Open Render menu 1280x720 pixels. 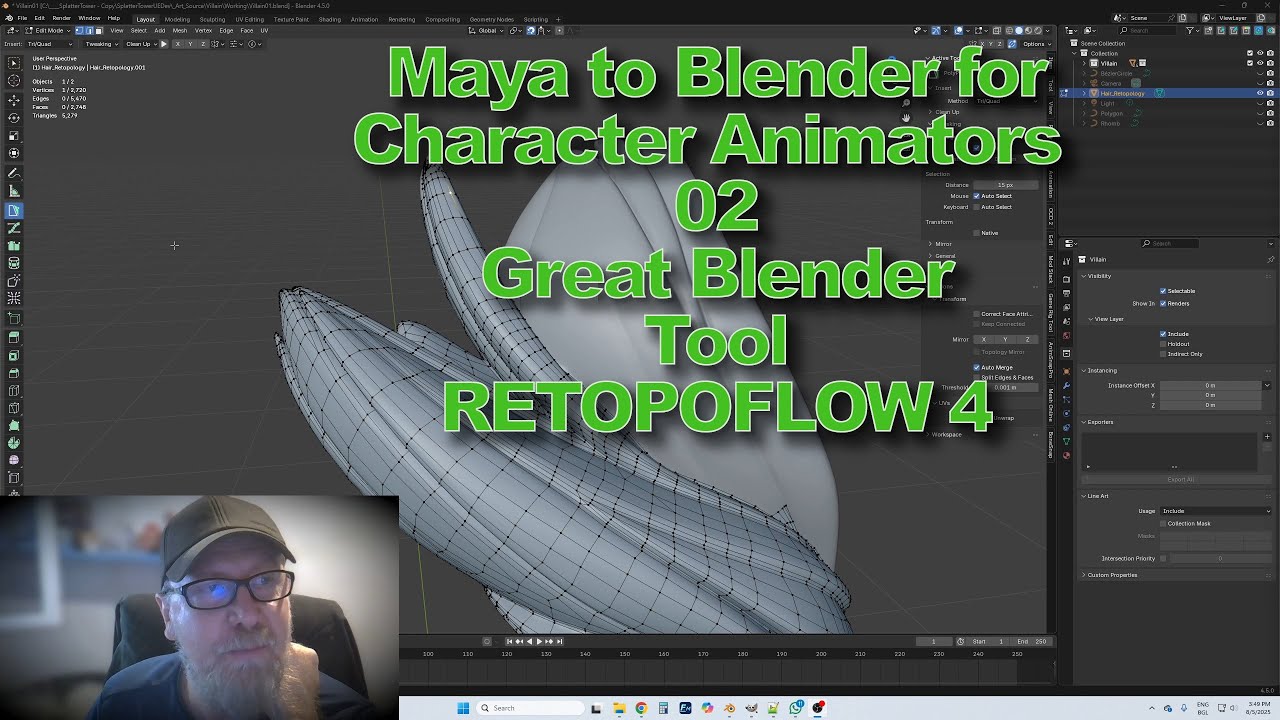coord(61,18)
